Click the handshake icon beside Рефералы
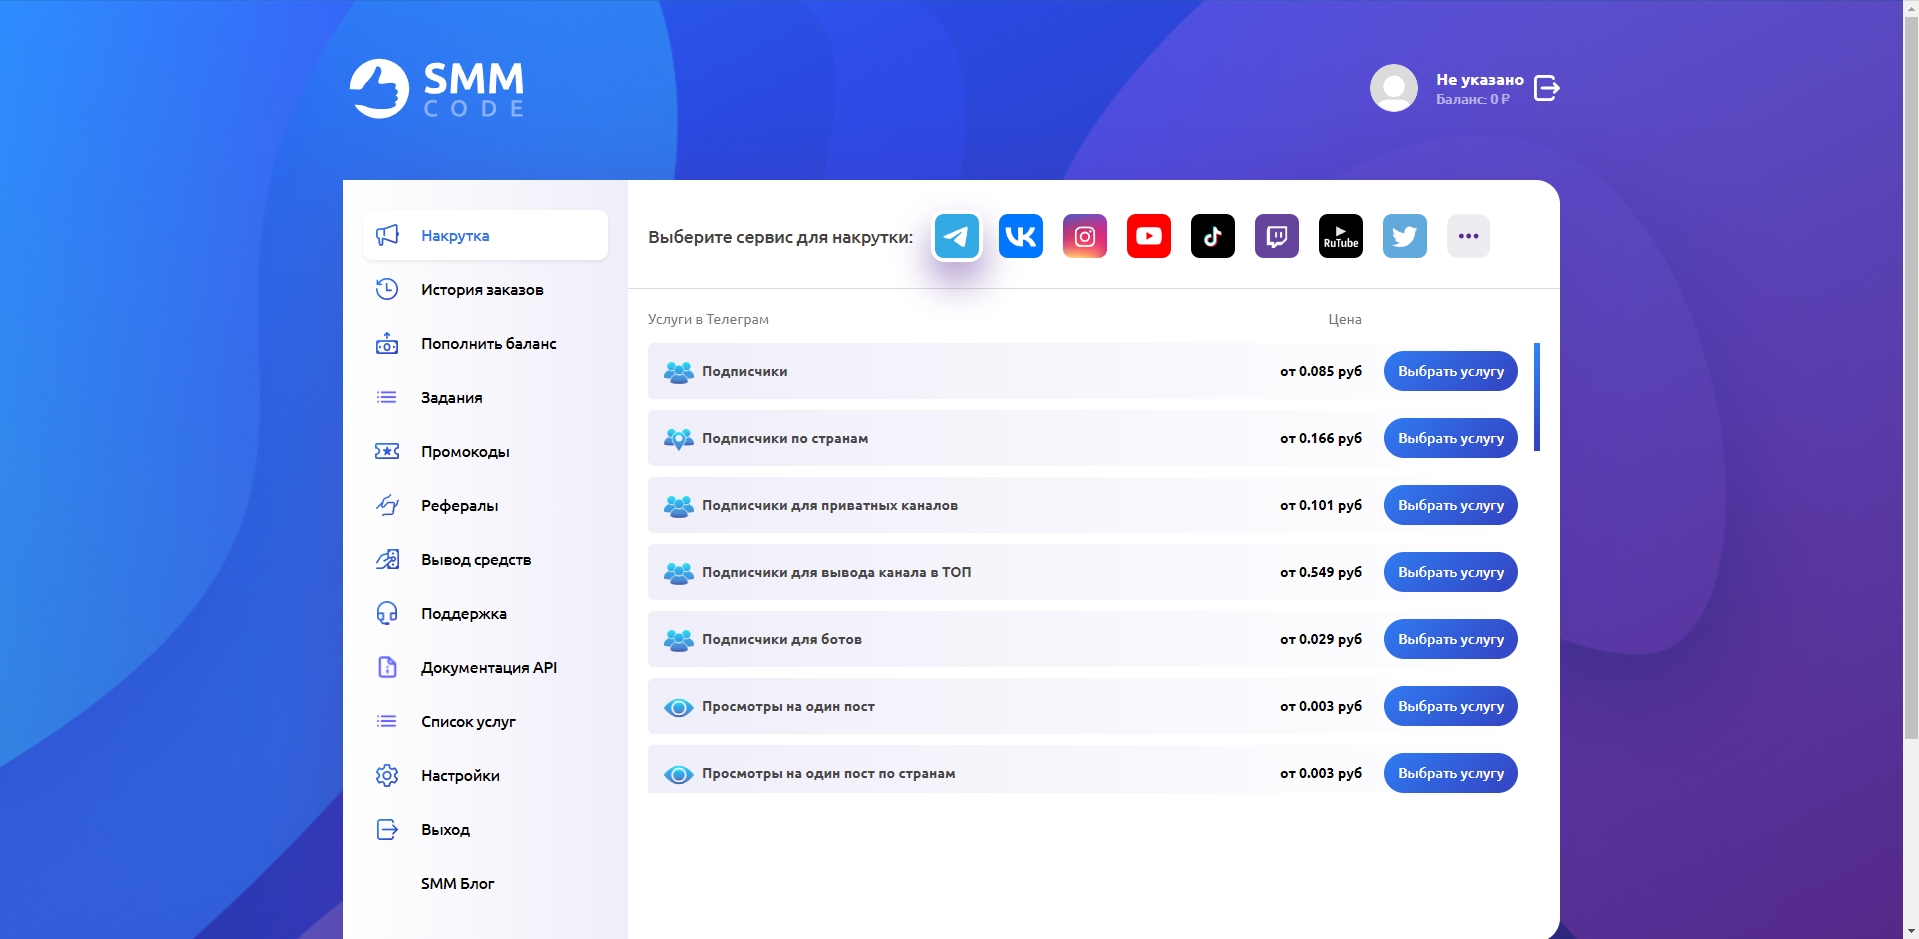Image resolution: width=1919 pixels, height=939 pixels. 387,505
